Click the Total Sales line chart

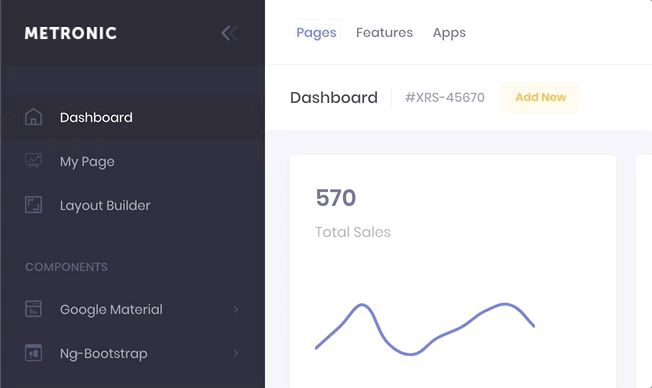coord(425,329)
